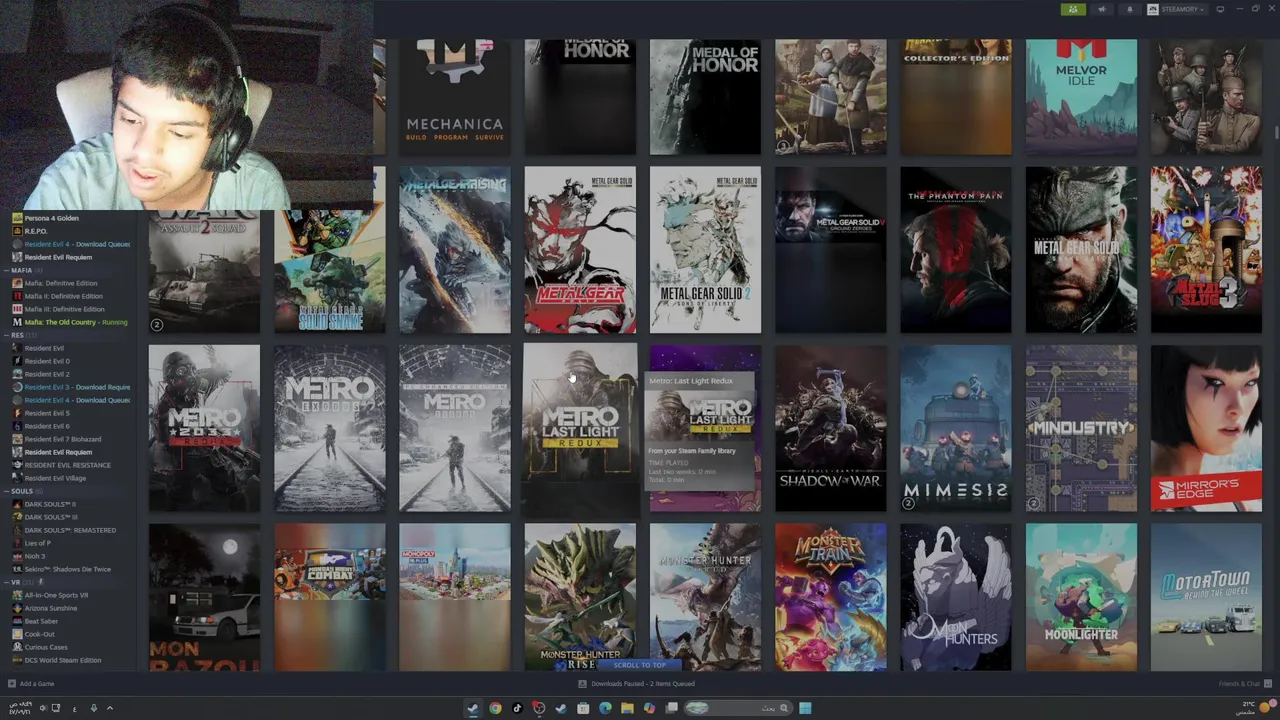Open the Metal Gear Solid 2 cover
Image resolution: width=1280 pixels, height=720 pixels.
(705, 250)
